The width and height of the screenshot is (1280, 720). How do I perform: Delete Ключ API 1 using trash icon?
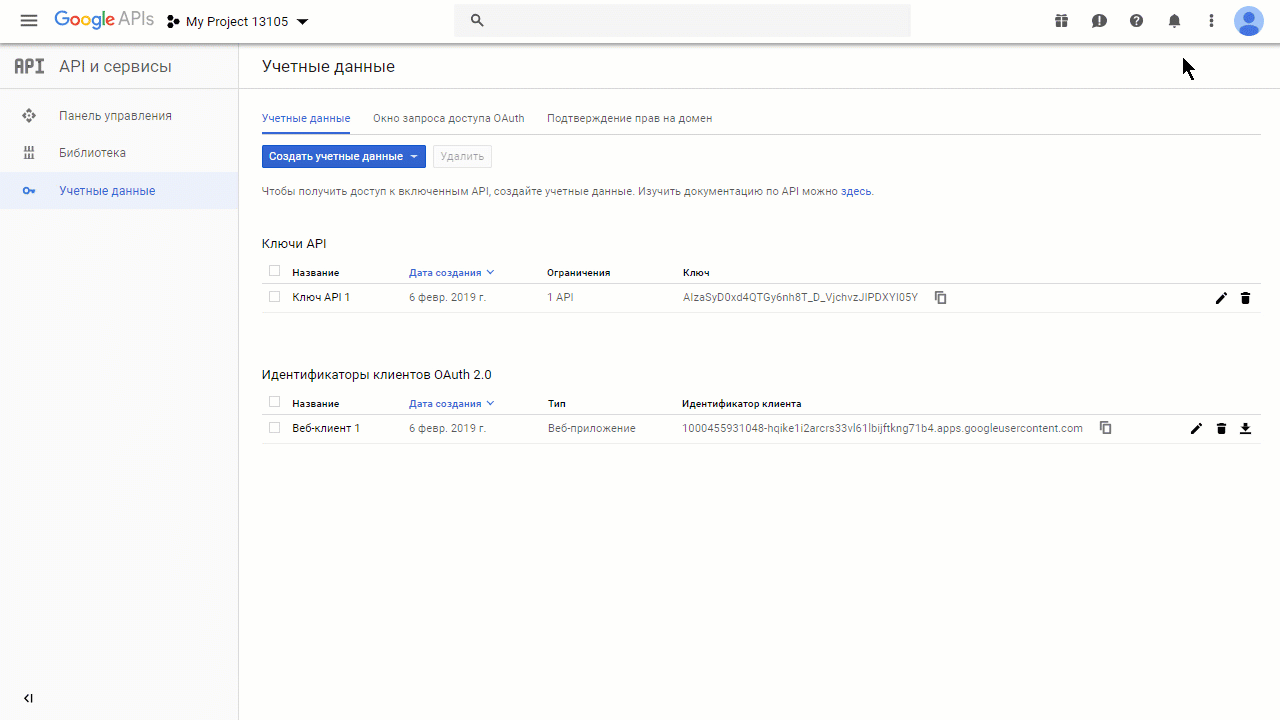(x=1245, y=298)
